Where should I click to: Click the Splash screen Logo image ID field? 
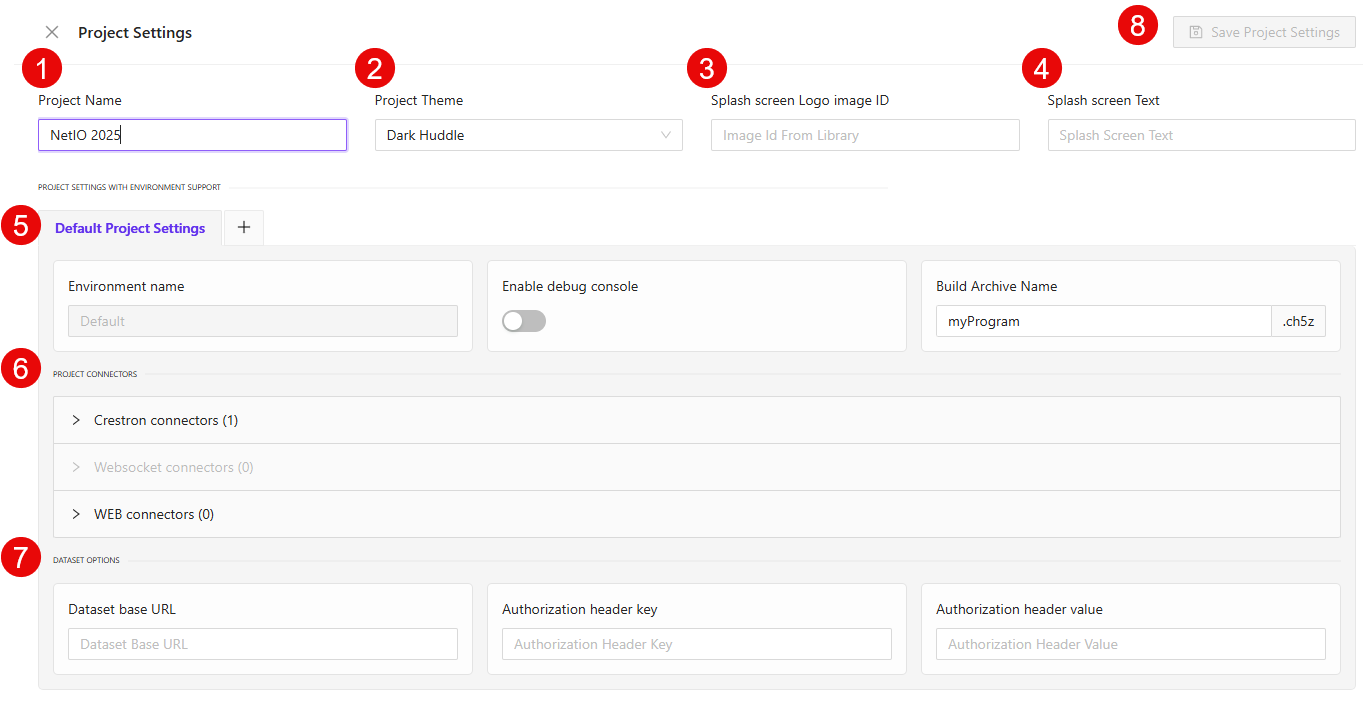coord(864,134)
